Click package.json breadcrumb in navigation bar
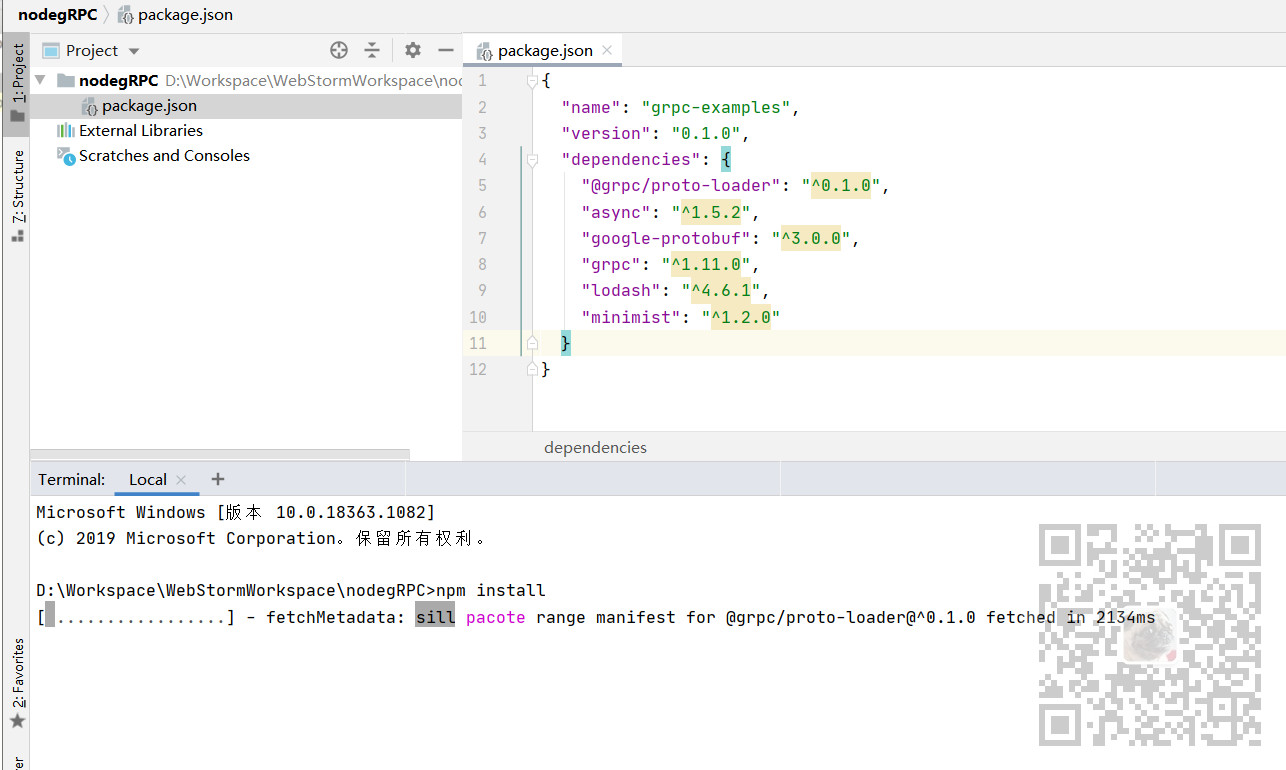The height and width of the screenshot is (770, 1286). click(x=185, y=15)
